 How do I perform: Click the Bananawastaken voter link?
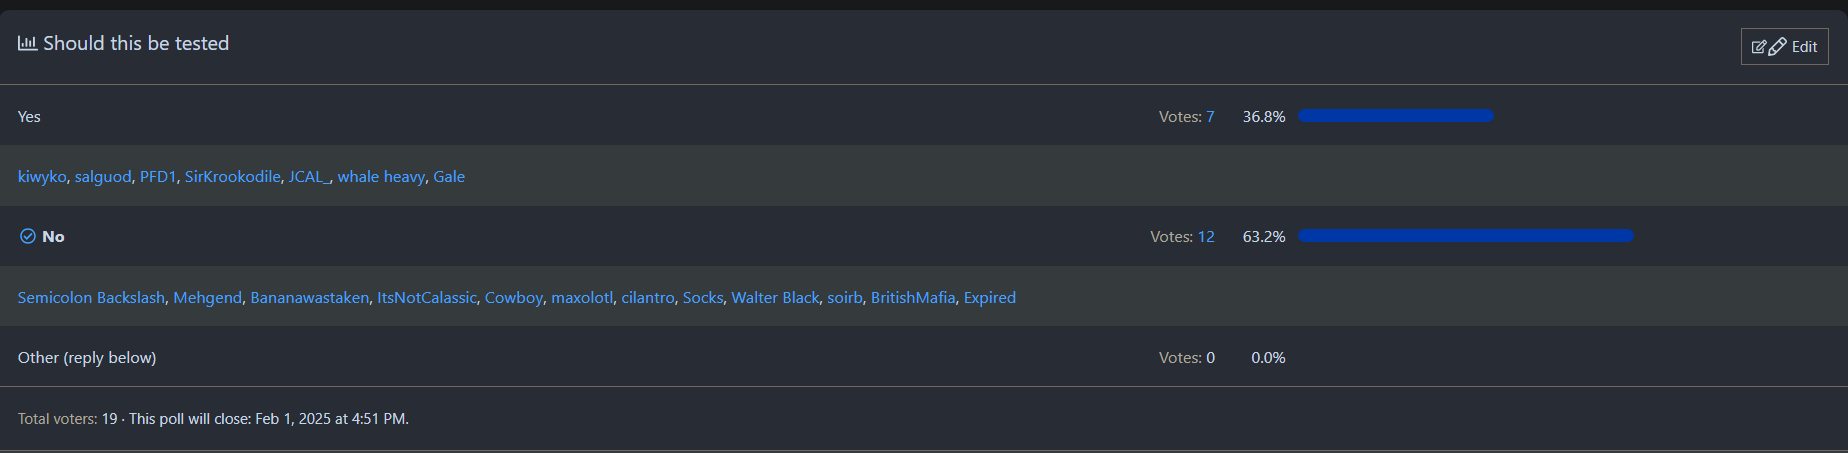309,298
